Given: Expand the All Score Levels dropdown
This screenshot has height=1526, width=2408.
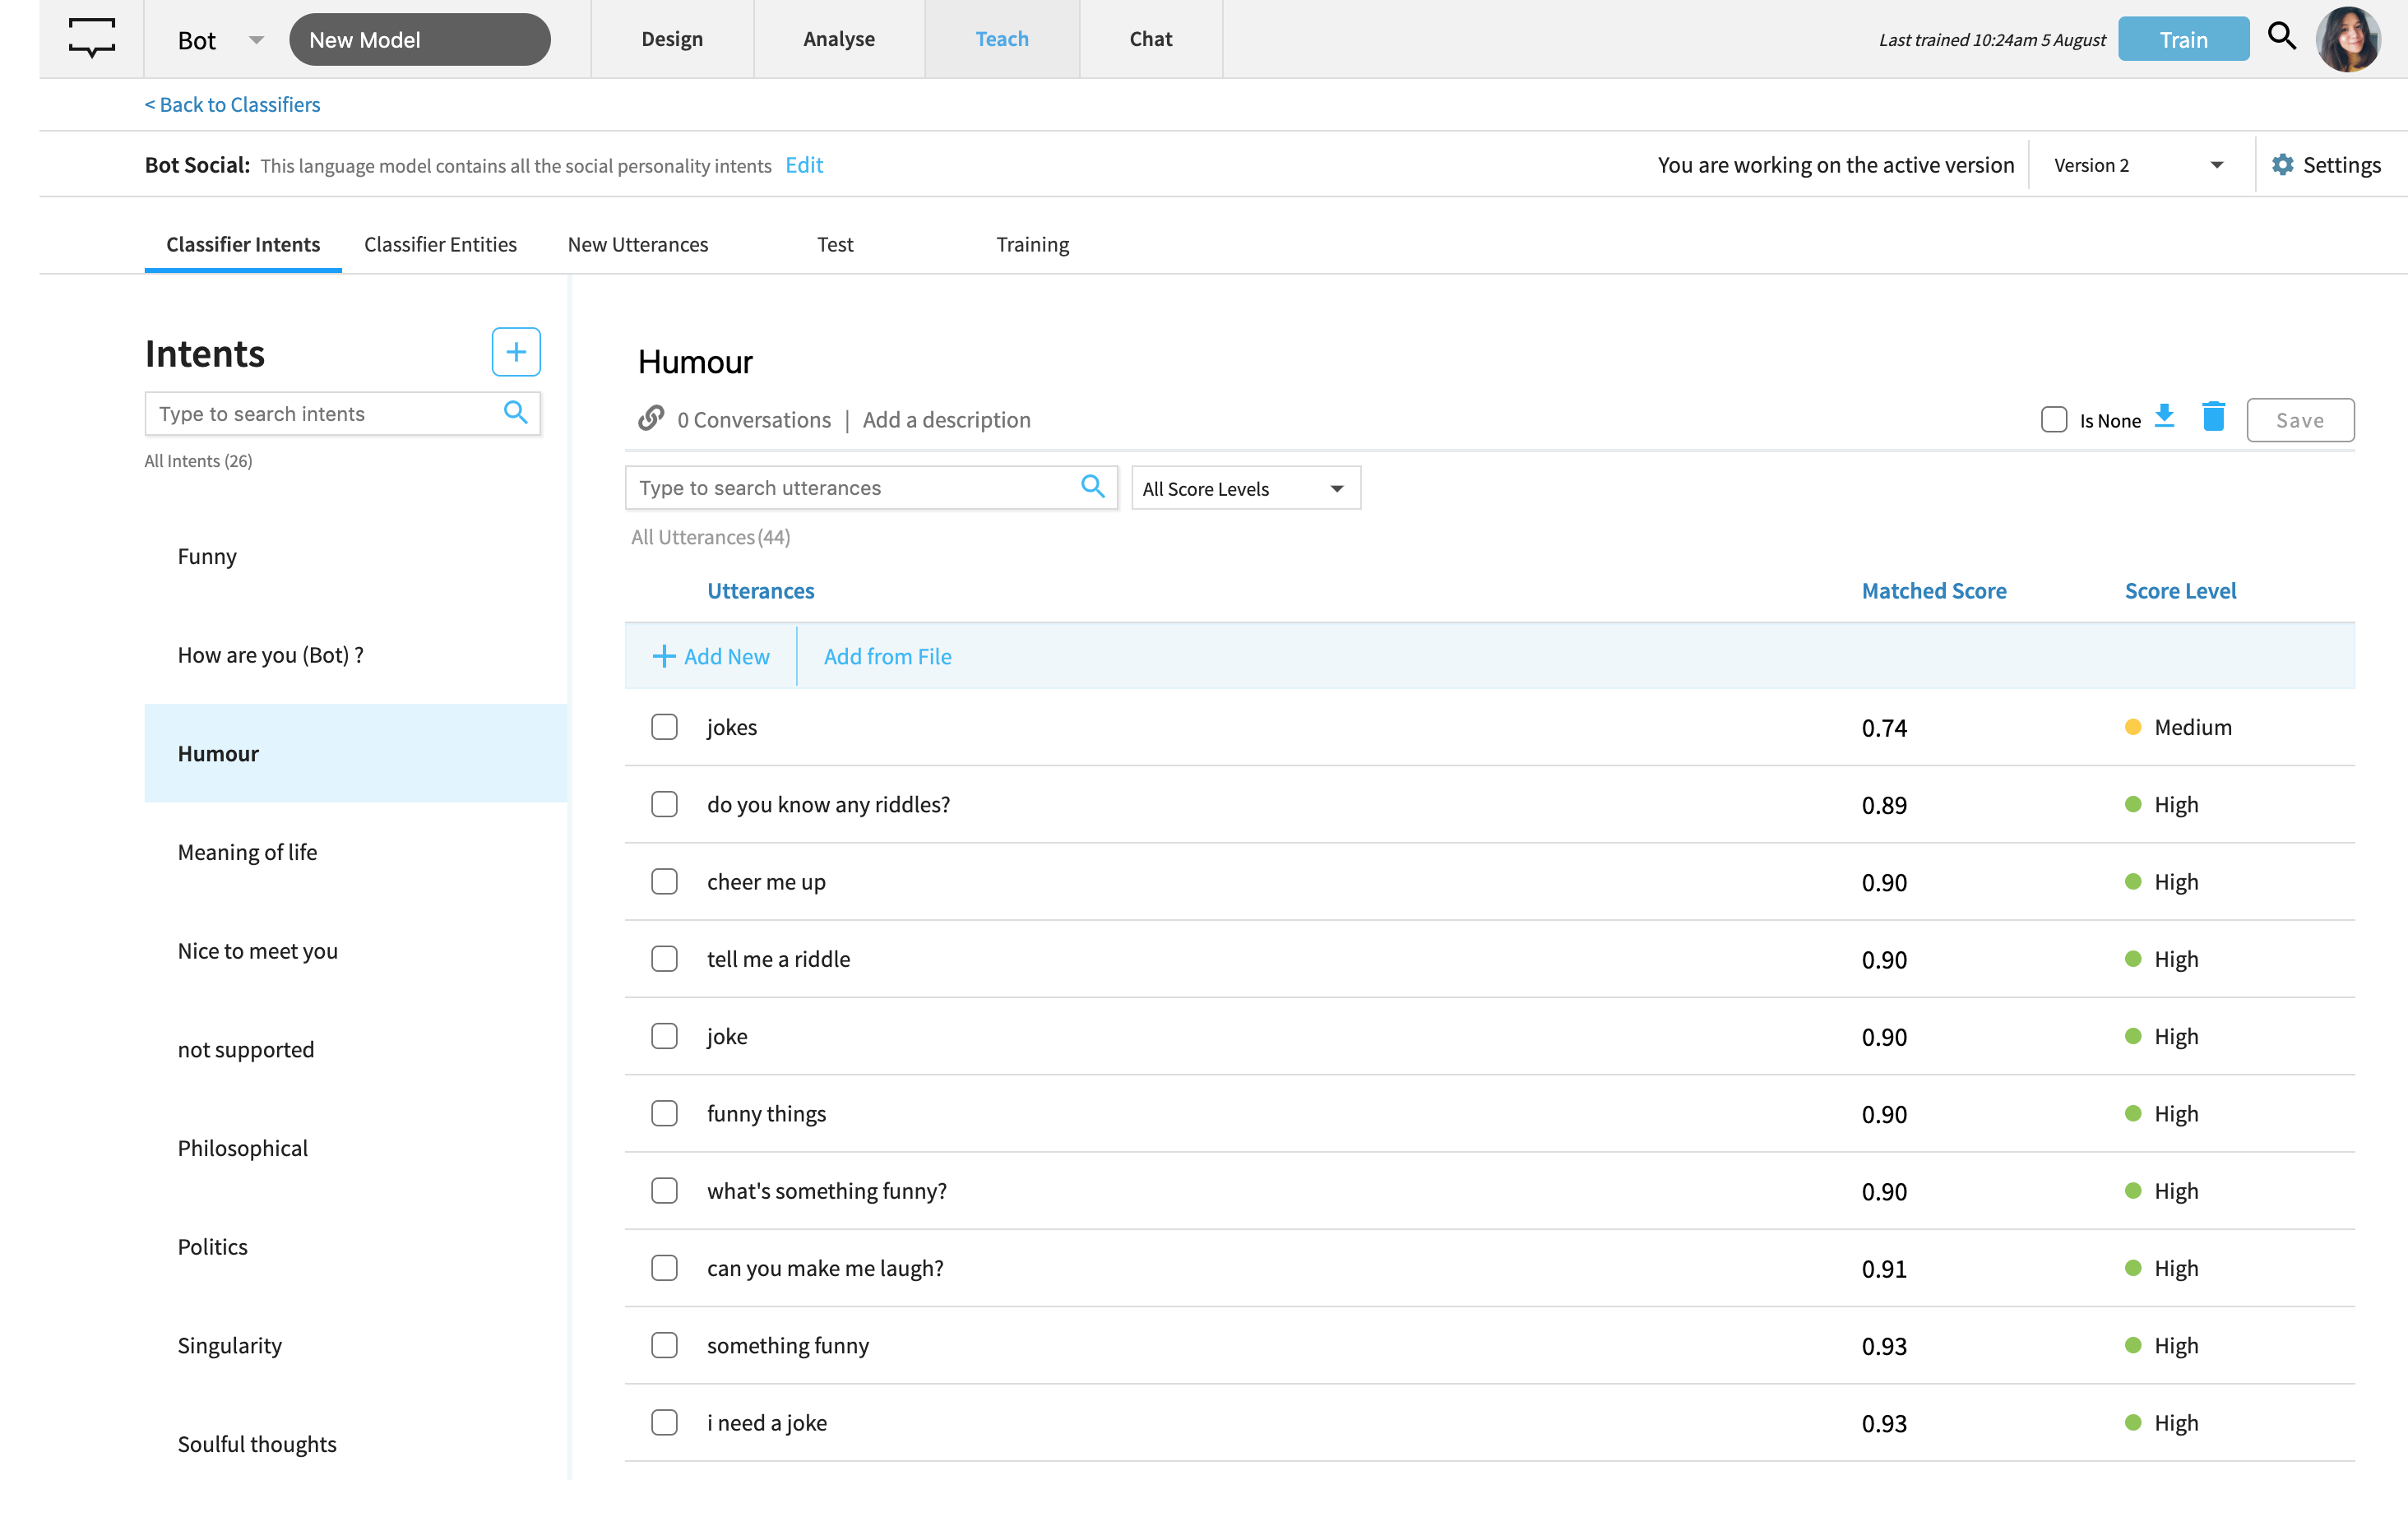Looking at the screenshot, I should 1244,488.
